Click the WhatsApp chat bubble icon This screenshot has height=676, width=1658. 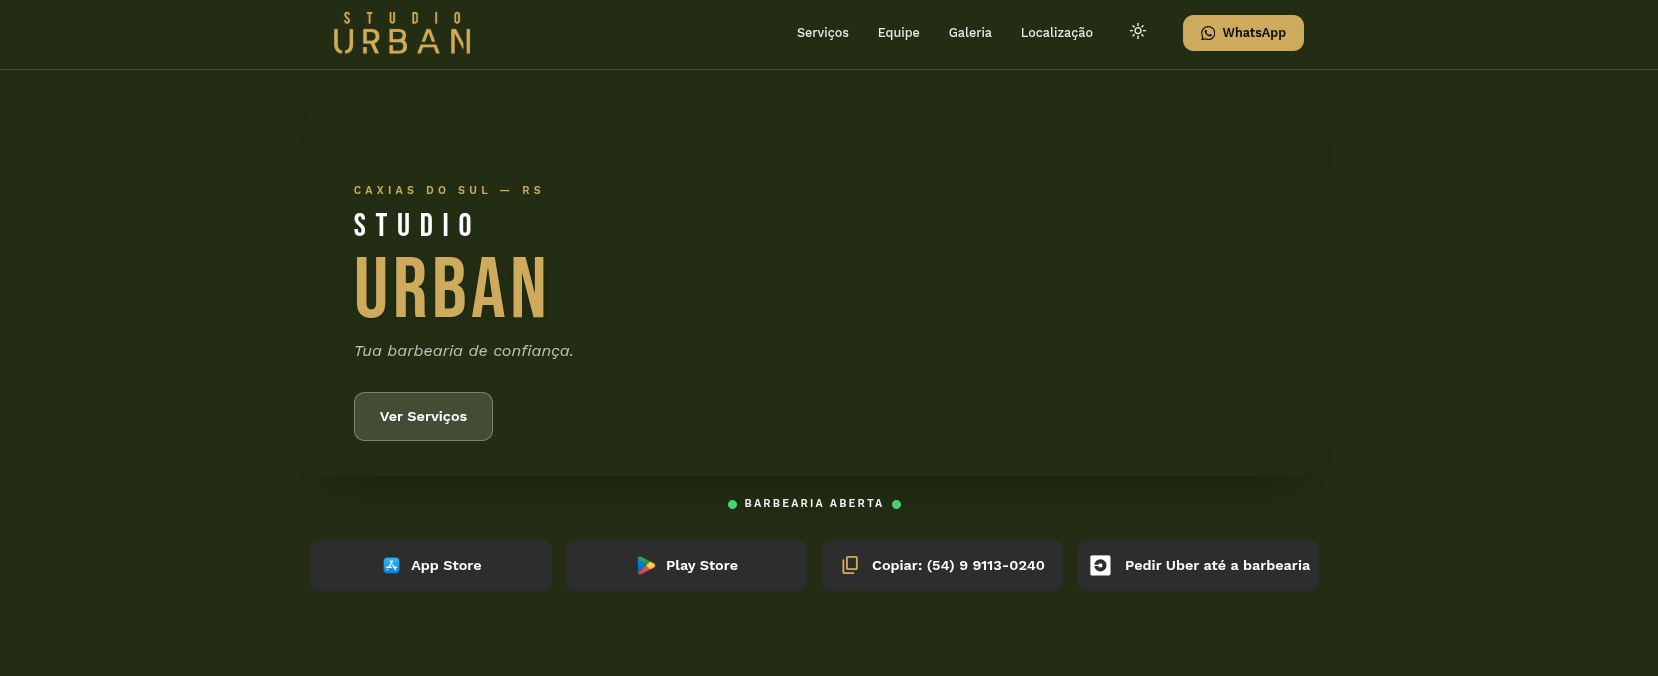pyautogui.click(x=1208, y=33)
